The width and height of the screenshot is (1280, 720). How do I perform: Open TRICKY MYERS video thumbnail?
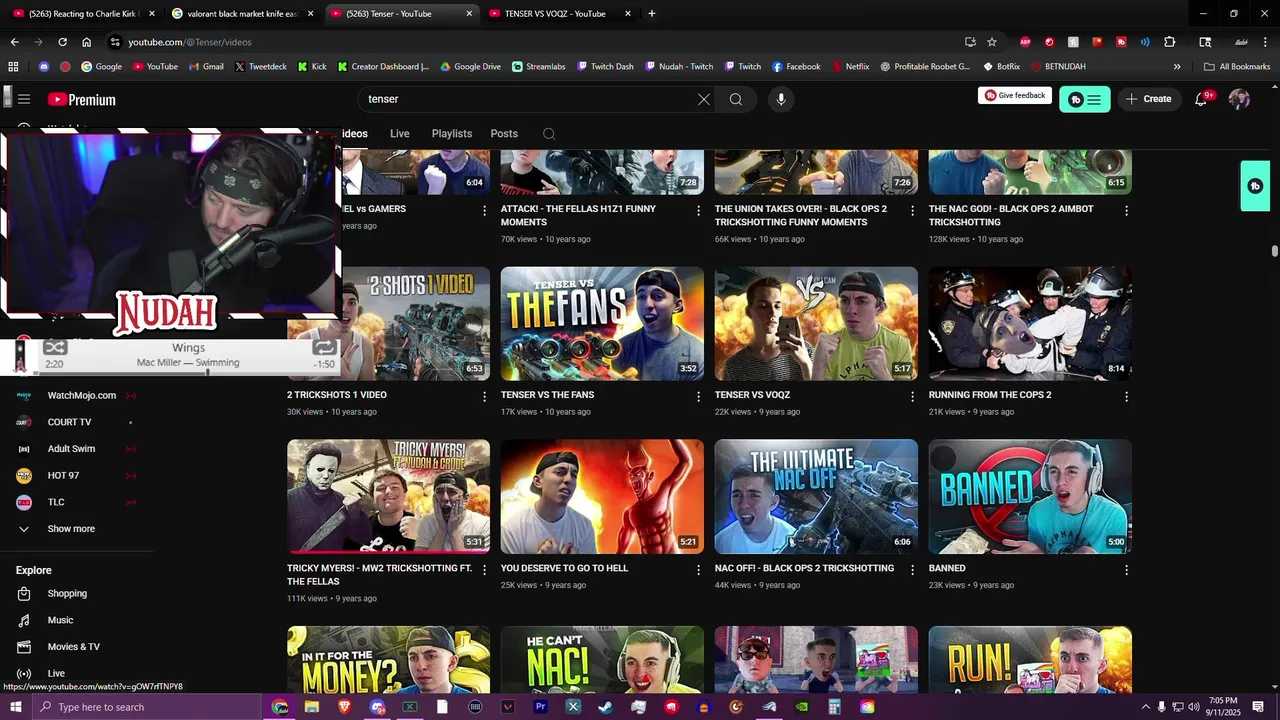click(388, 496)
